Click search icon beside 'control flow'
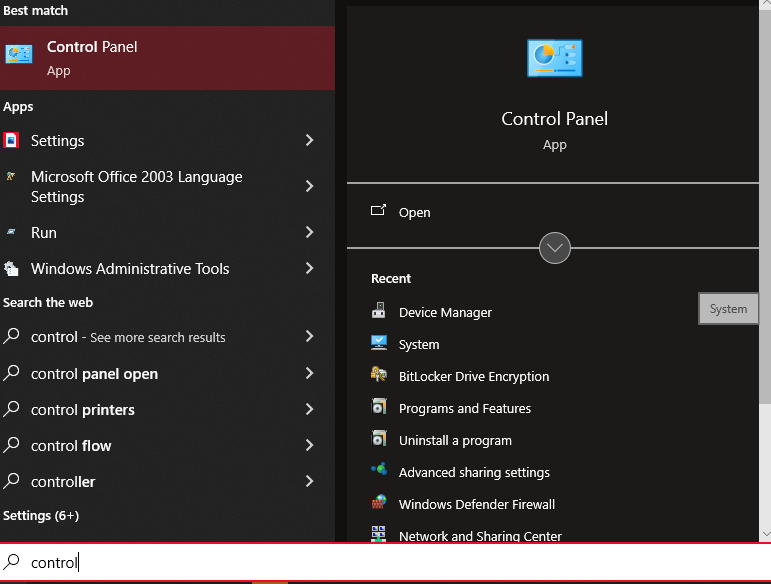The height and width of the screenshot is (584, 771). pos(11,445)
